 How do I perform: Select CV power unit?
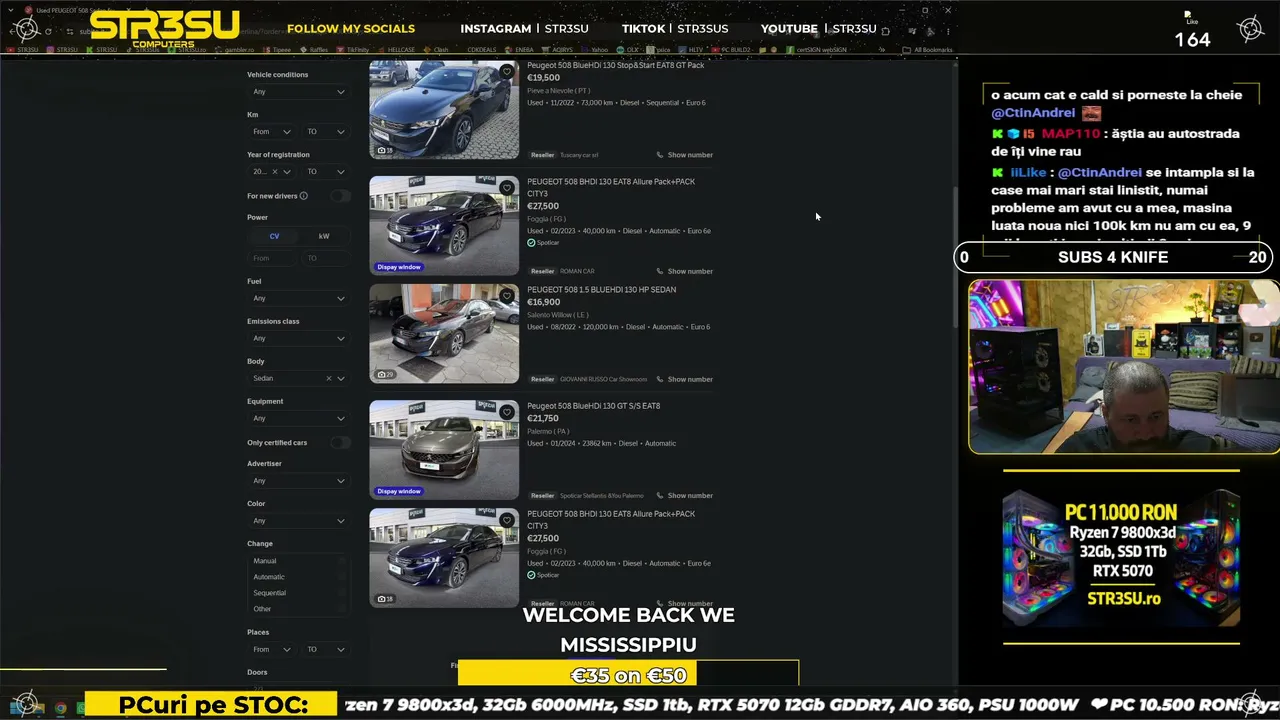274,236
